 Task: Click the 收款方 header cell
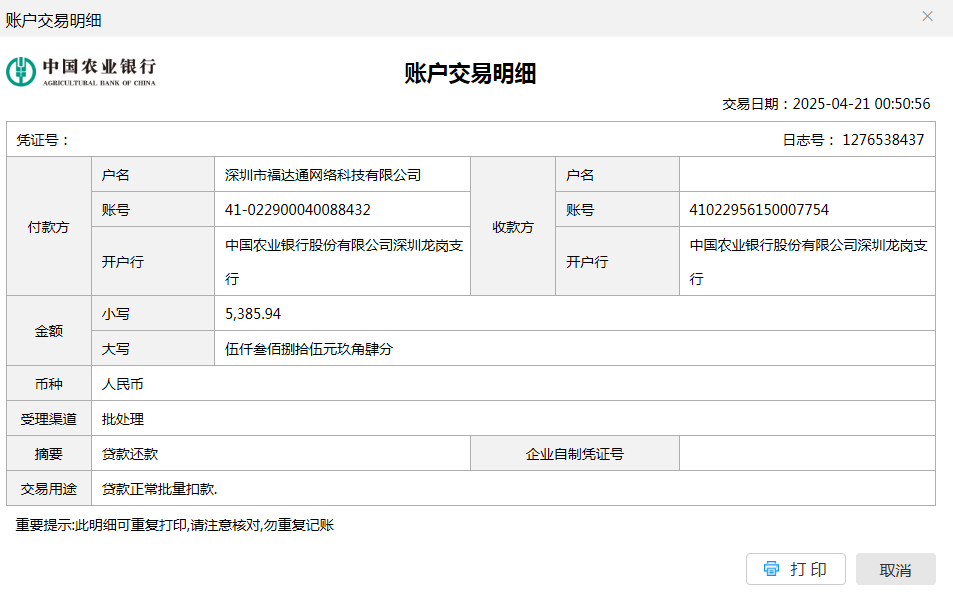513,227
